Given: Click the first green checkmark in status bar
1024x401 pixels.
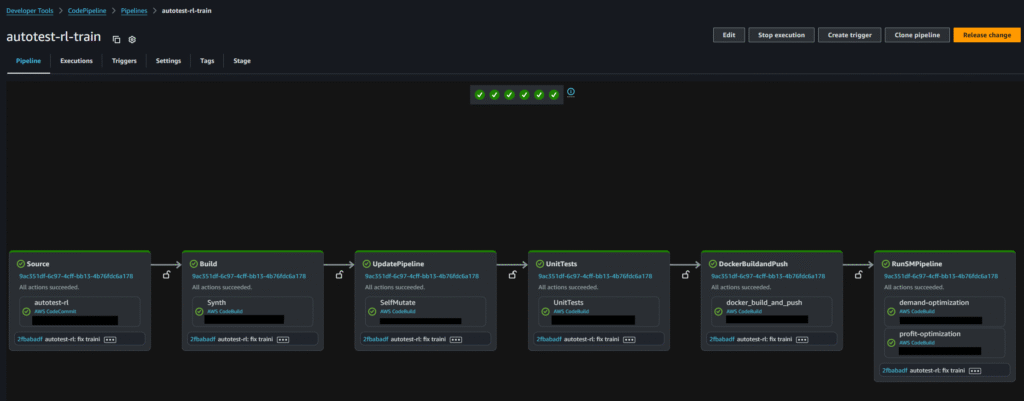Looking at the screenshot, I should pos(480,94).
